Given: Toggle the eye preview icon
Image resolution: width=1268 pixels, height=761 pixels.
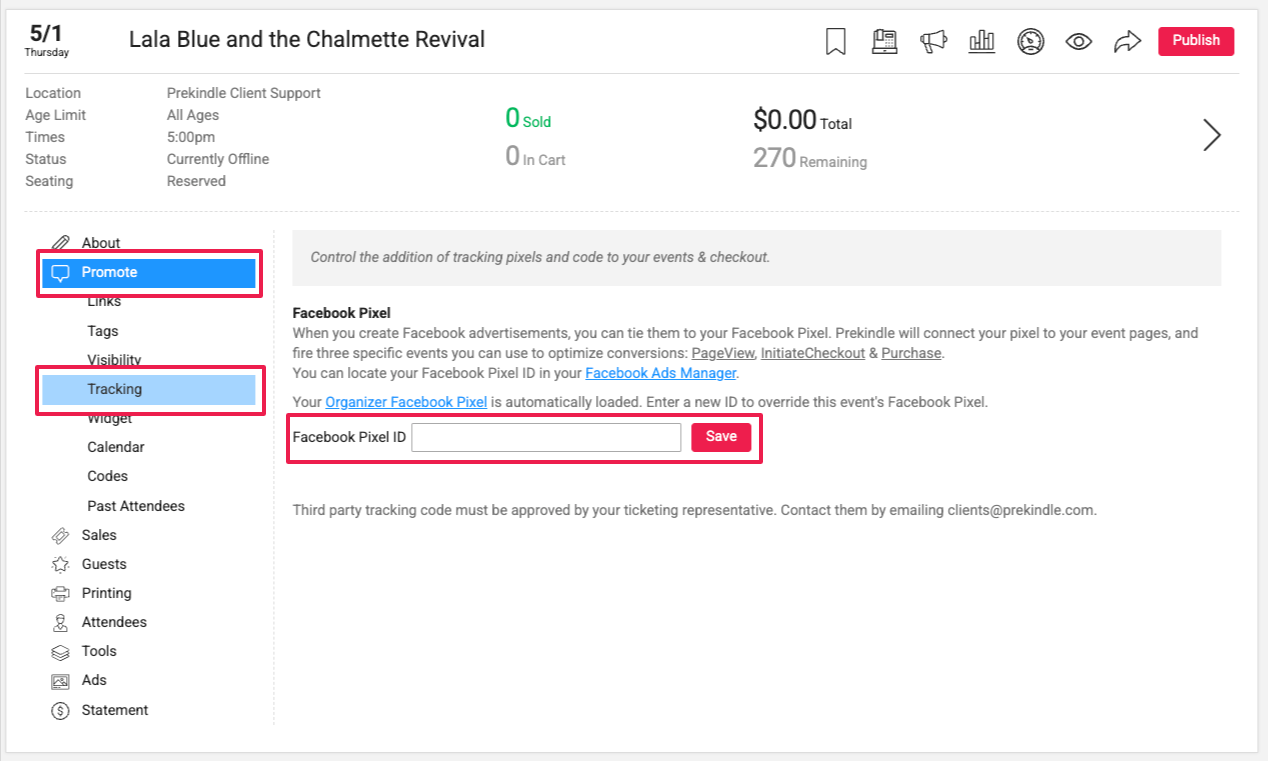Looking at the screenshot, I should point(1078,41).
